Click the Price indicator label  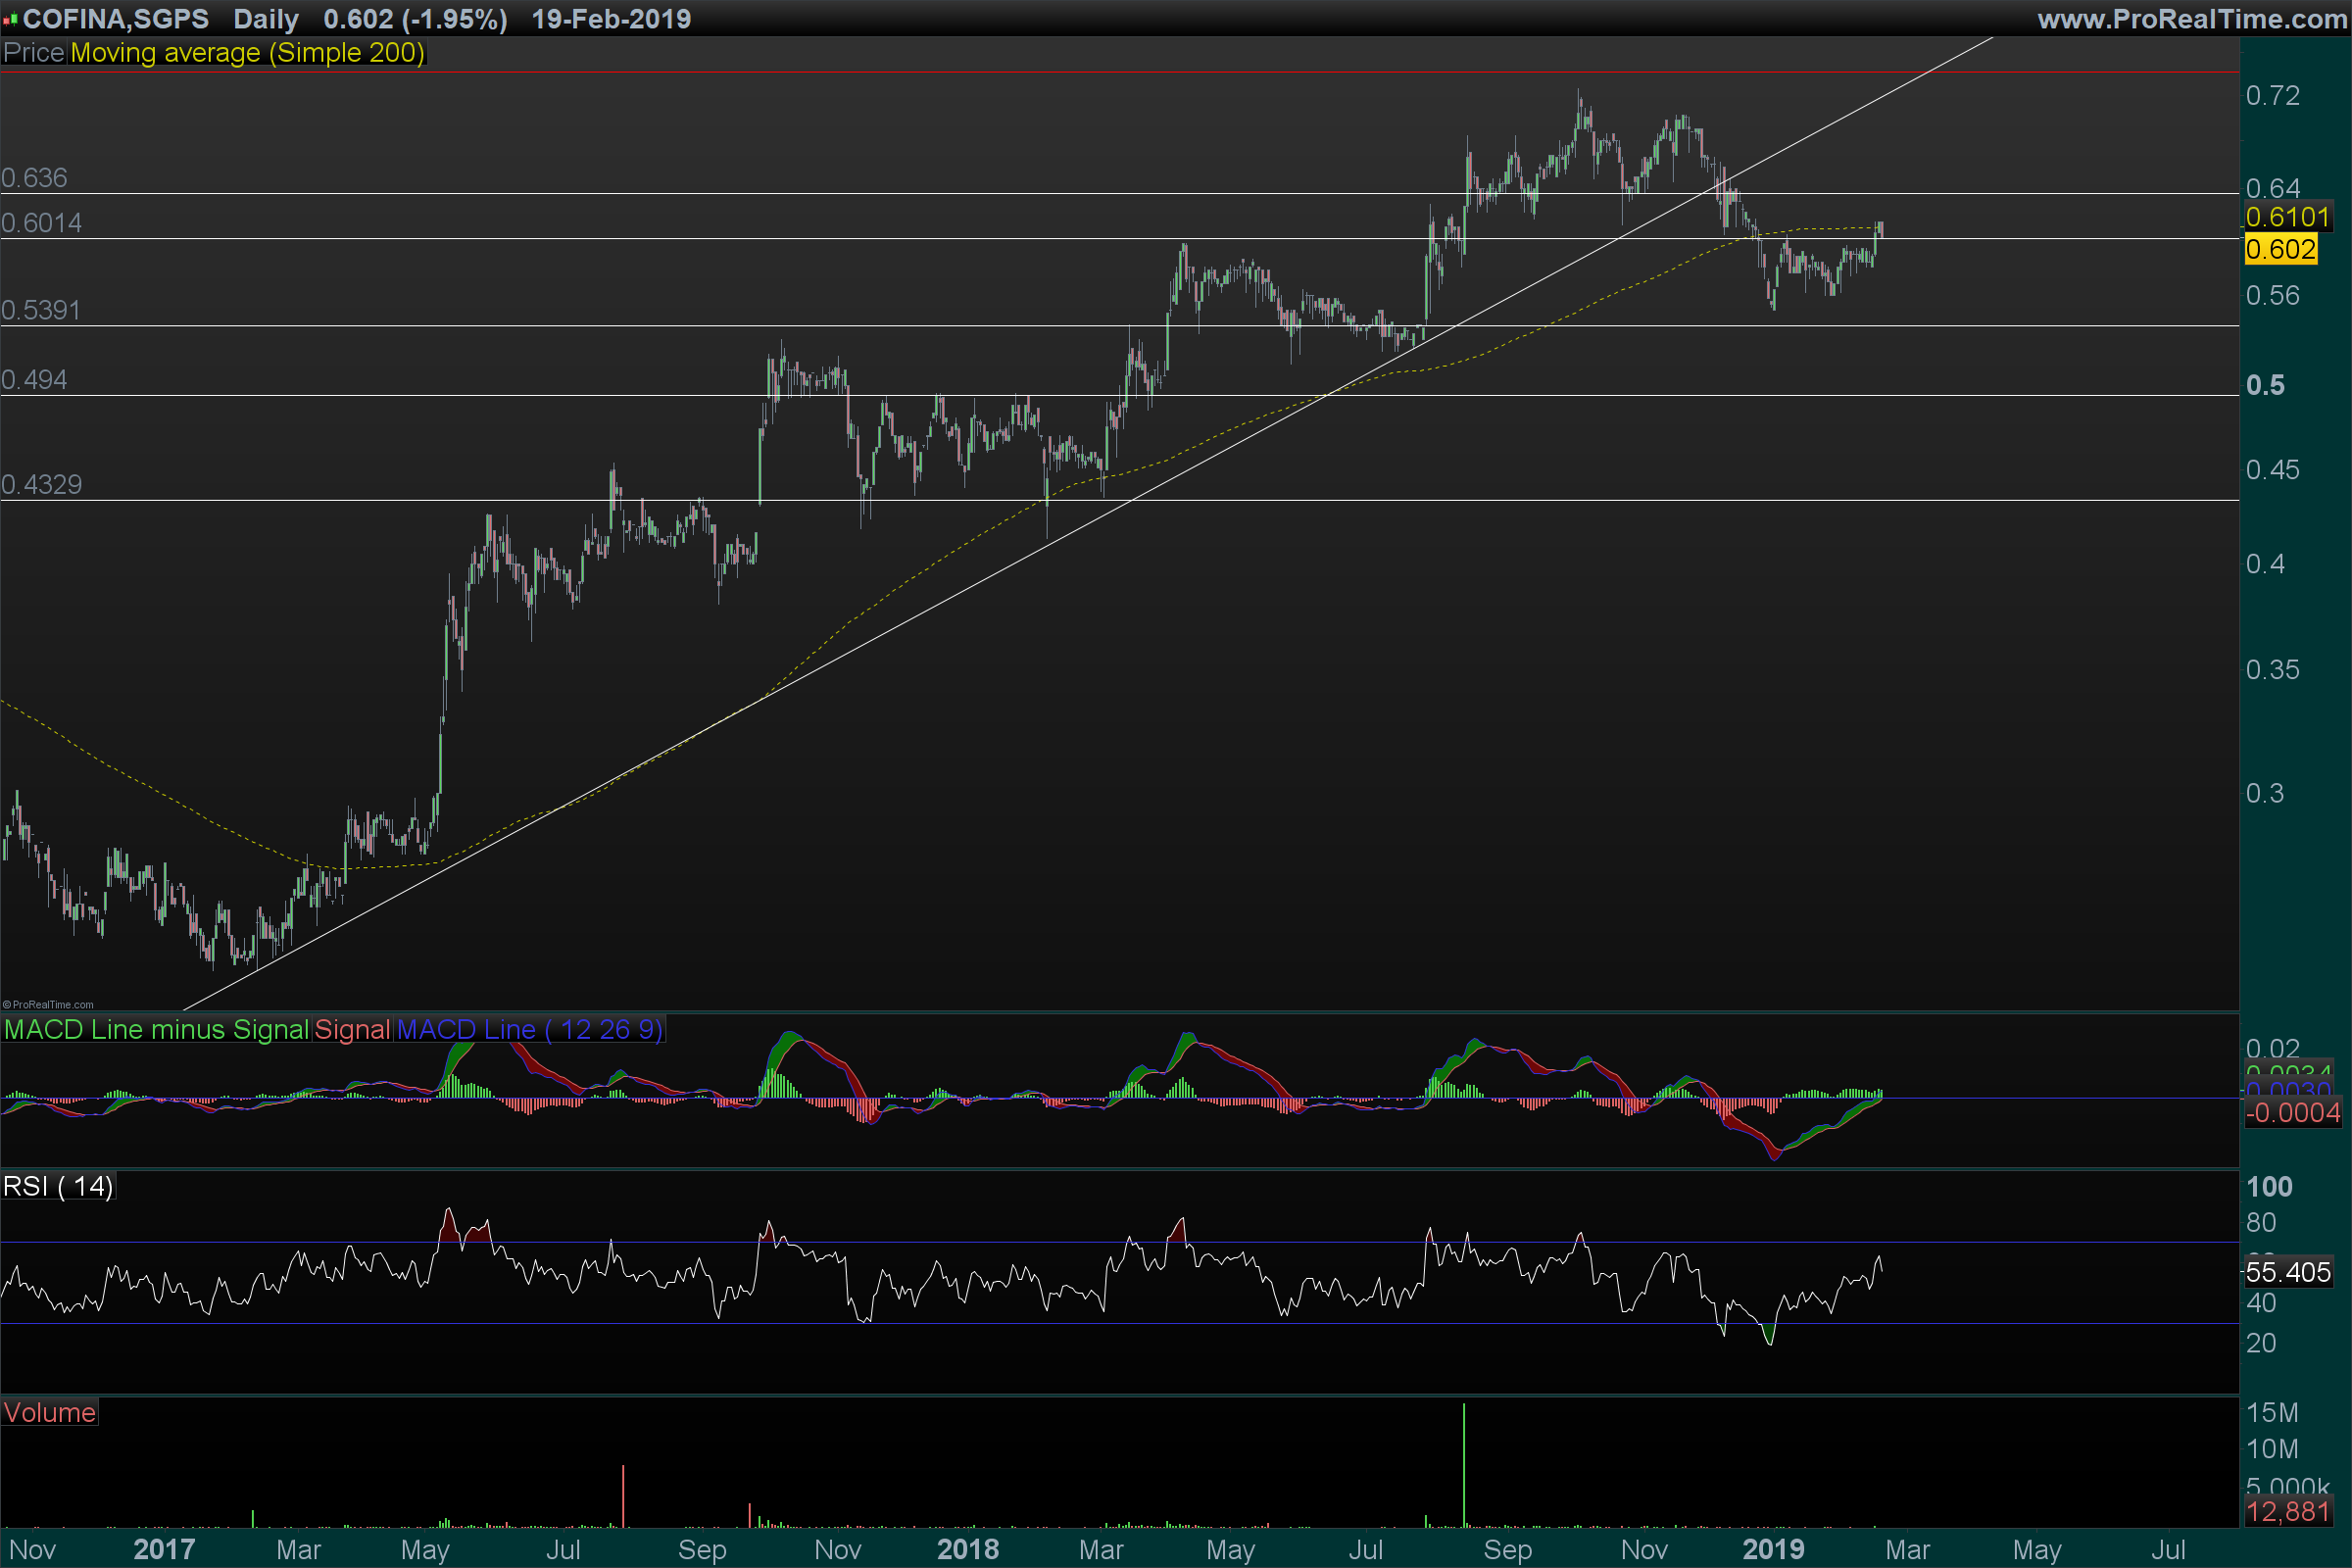point(34,53)
